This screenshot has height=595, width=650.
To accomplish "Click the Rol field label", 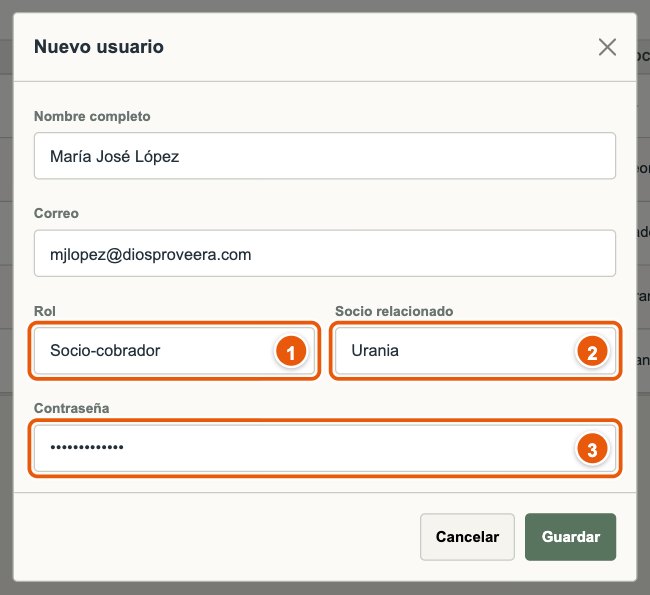I will coord(45,311).
